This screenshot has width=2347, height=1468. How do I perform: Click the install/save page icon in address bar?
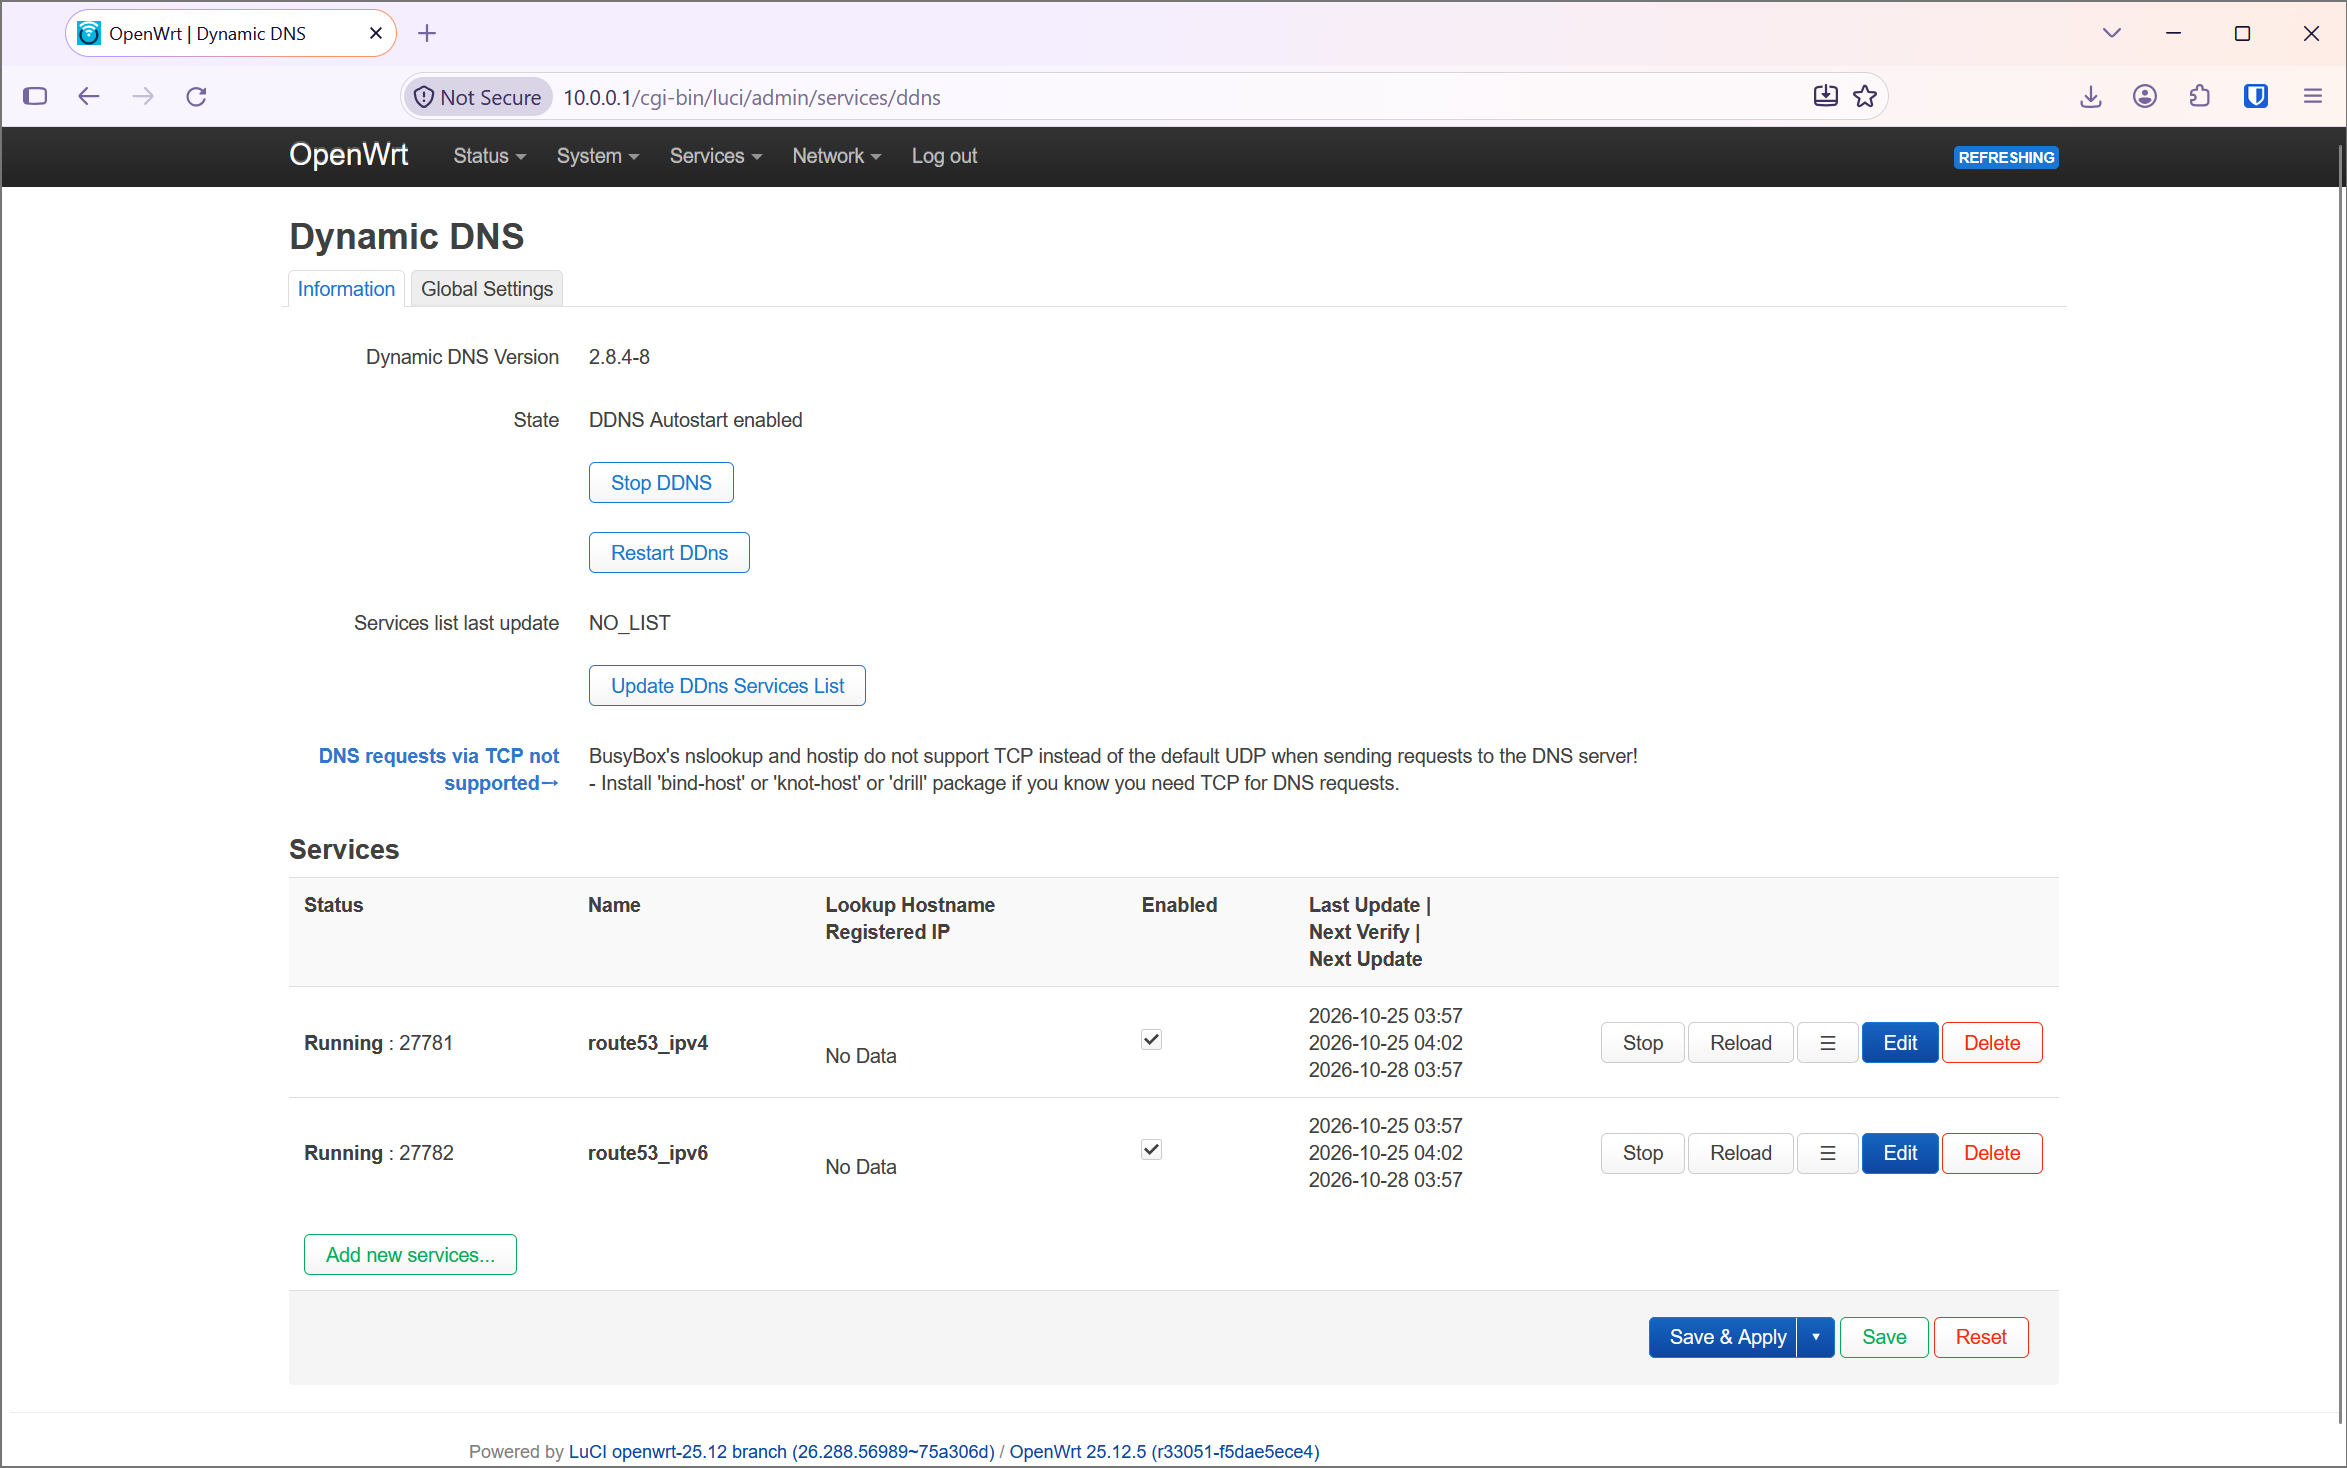tap(1825, 96)
